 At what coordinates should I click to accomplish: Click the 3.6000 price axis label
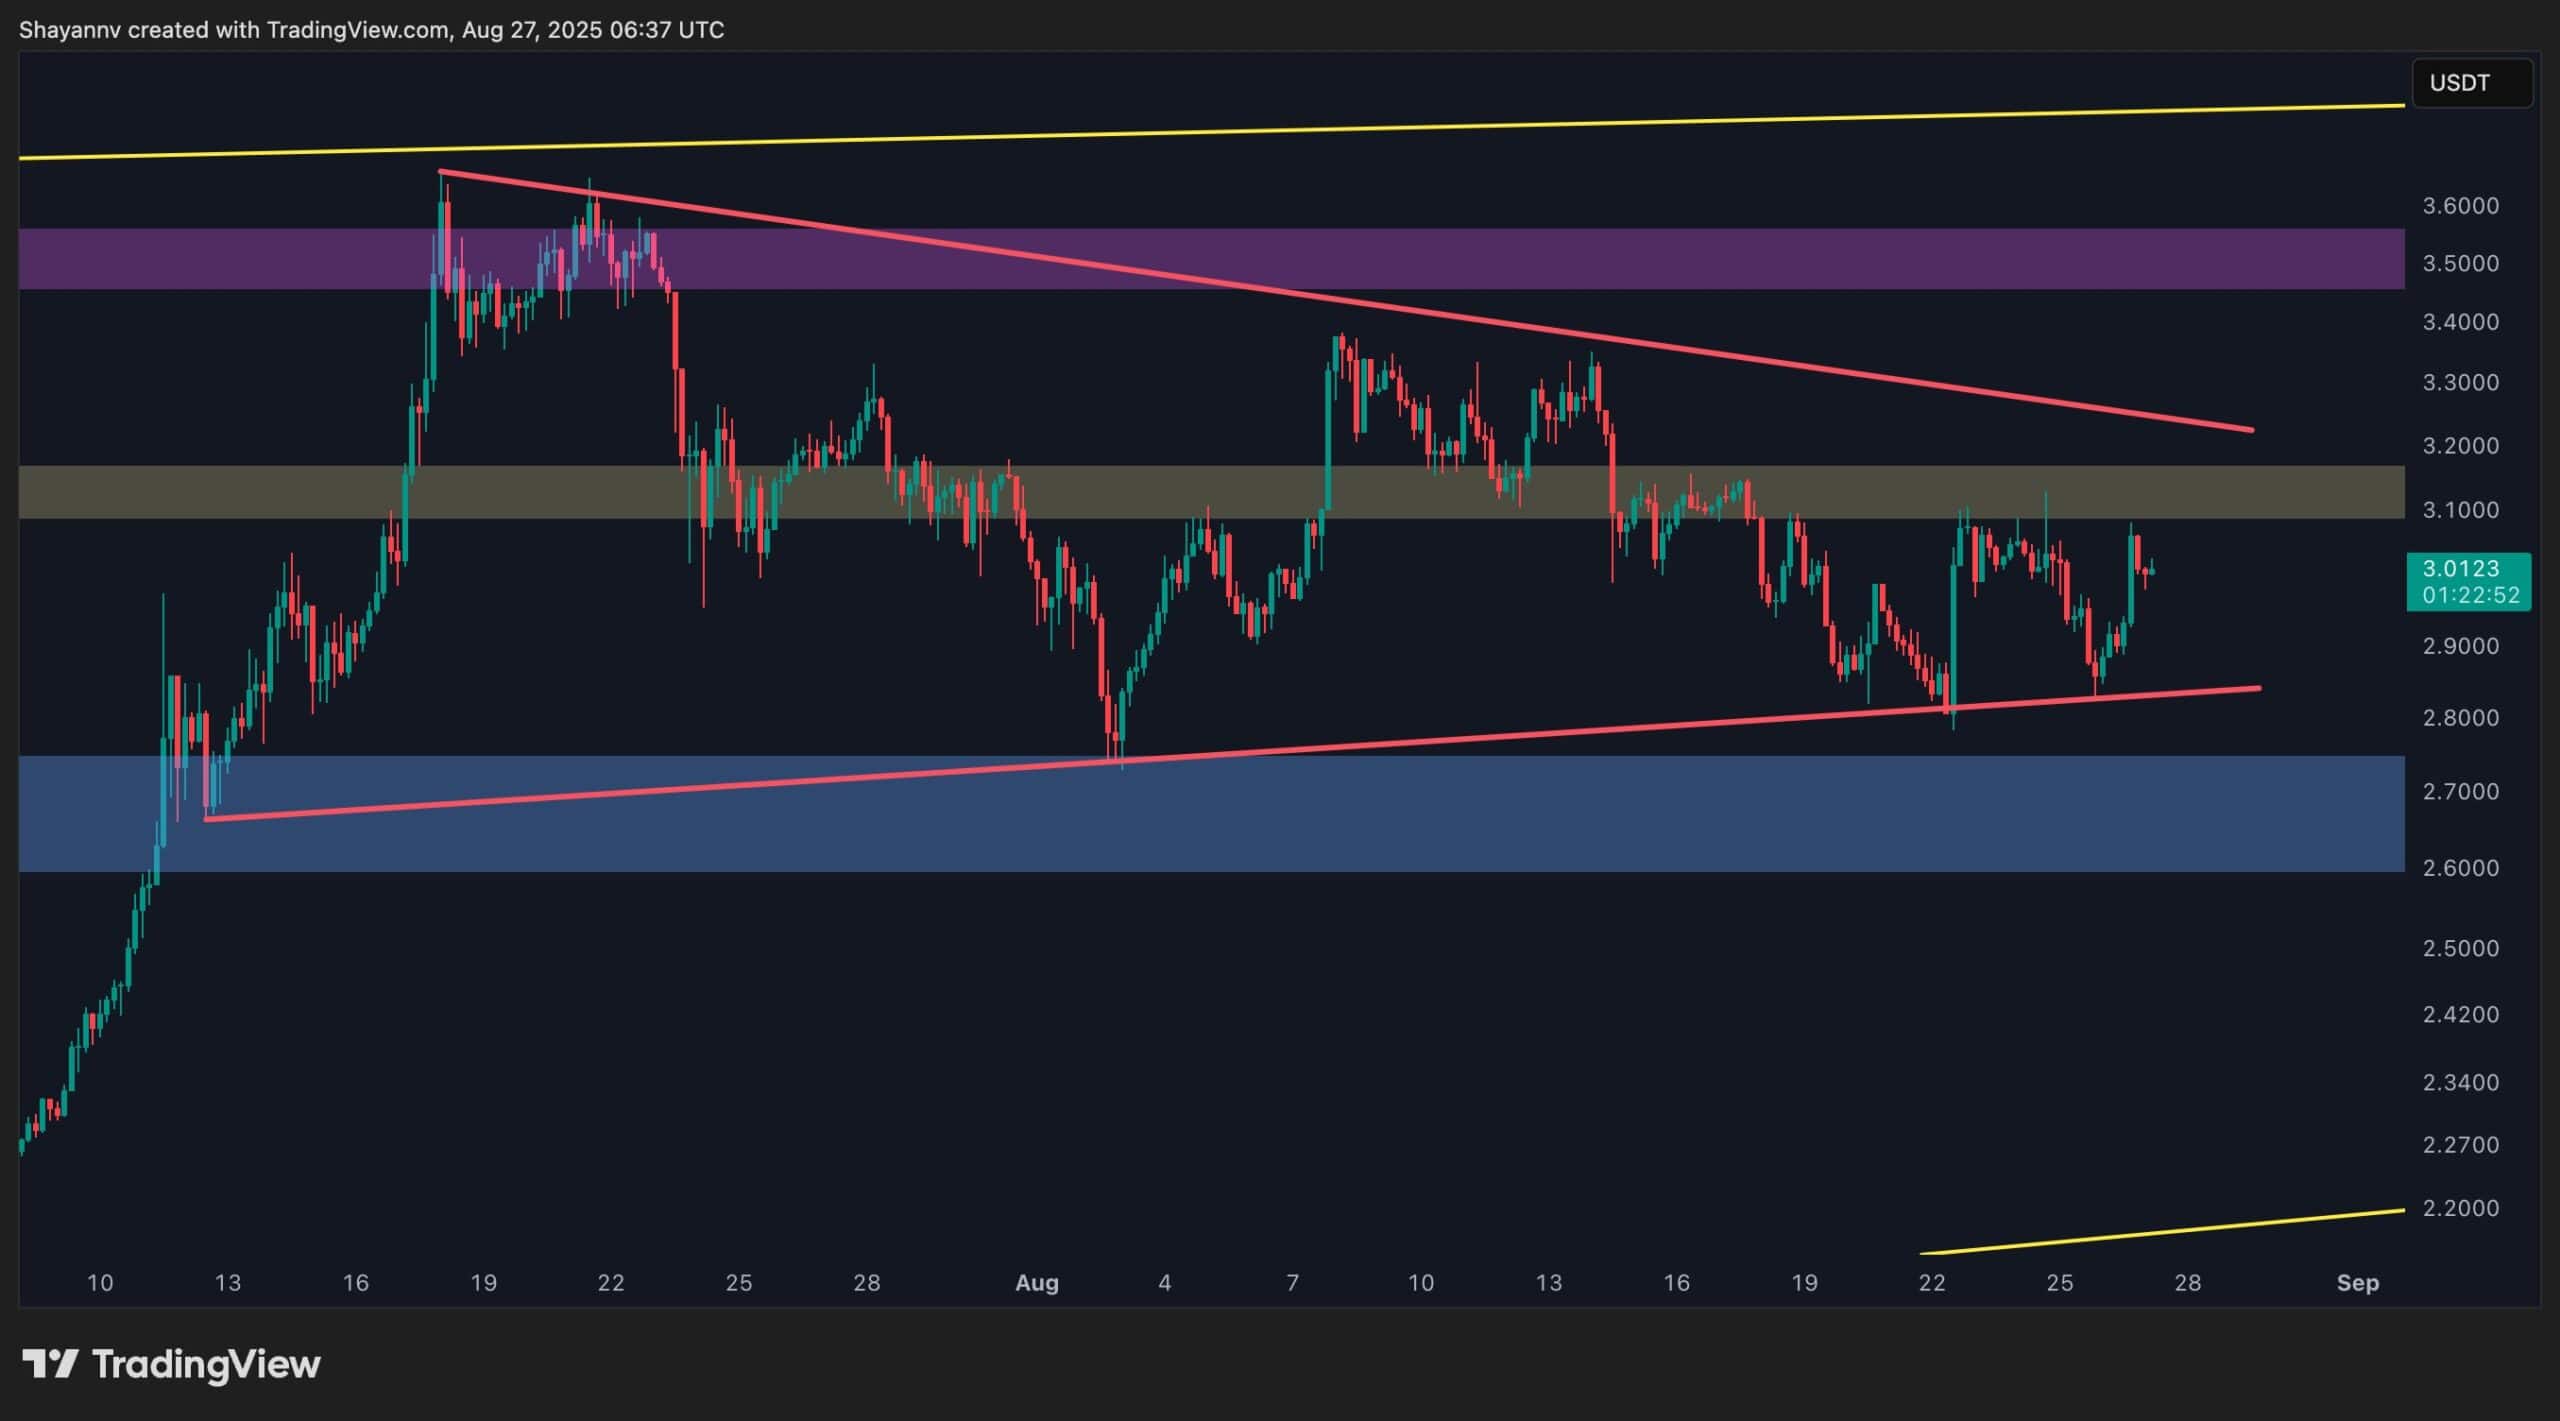2460,206
